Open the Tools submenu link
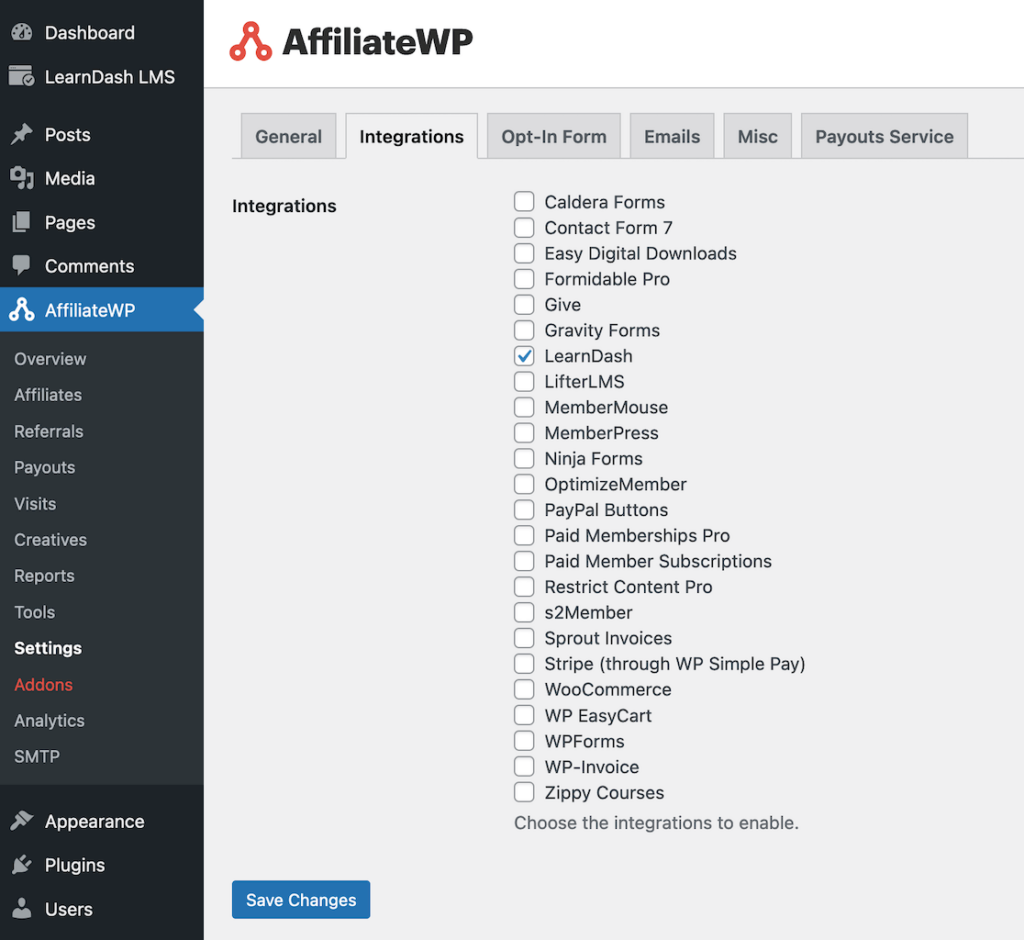The height and width of the screenshot is (940, 1024). 35,612
